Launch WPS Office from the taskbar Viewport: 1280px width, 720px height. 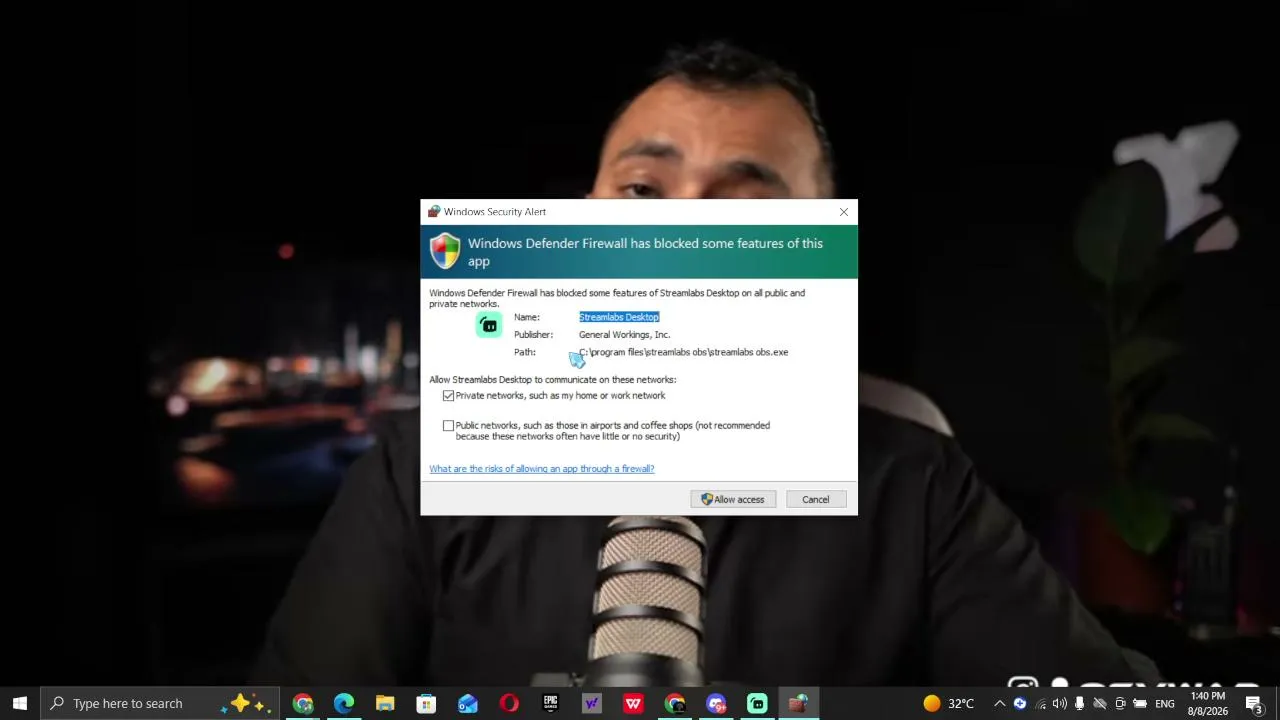coord(633,703)
